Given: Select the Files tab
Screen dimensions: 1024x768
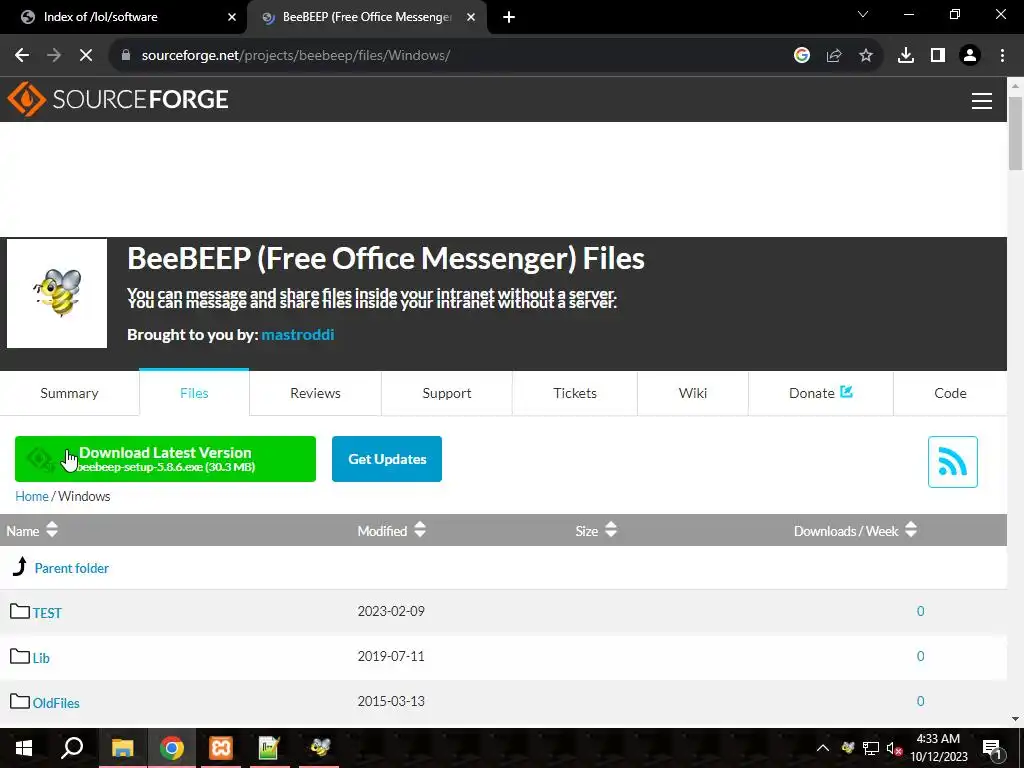Looking at the screenshot, I should pyautogui.click(x=194, y=393).
